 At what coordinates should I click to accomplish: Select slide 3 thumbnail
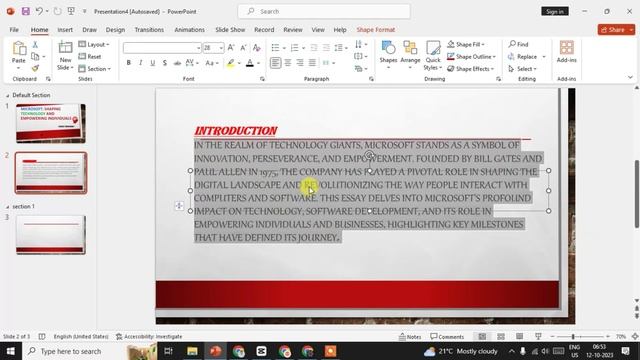pyautogui.click(x=51, y=235)
